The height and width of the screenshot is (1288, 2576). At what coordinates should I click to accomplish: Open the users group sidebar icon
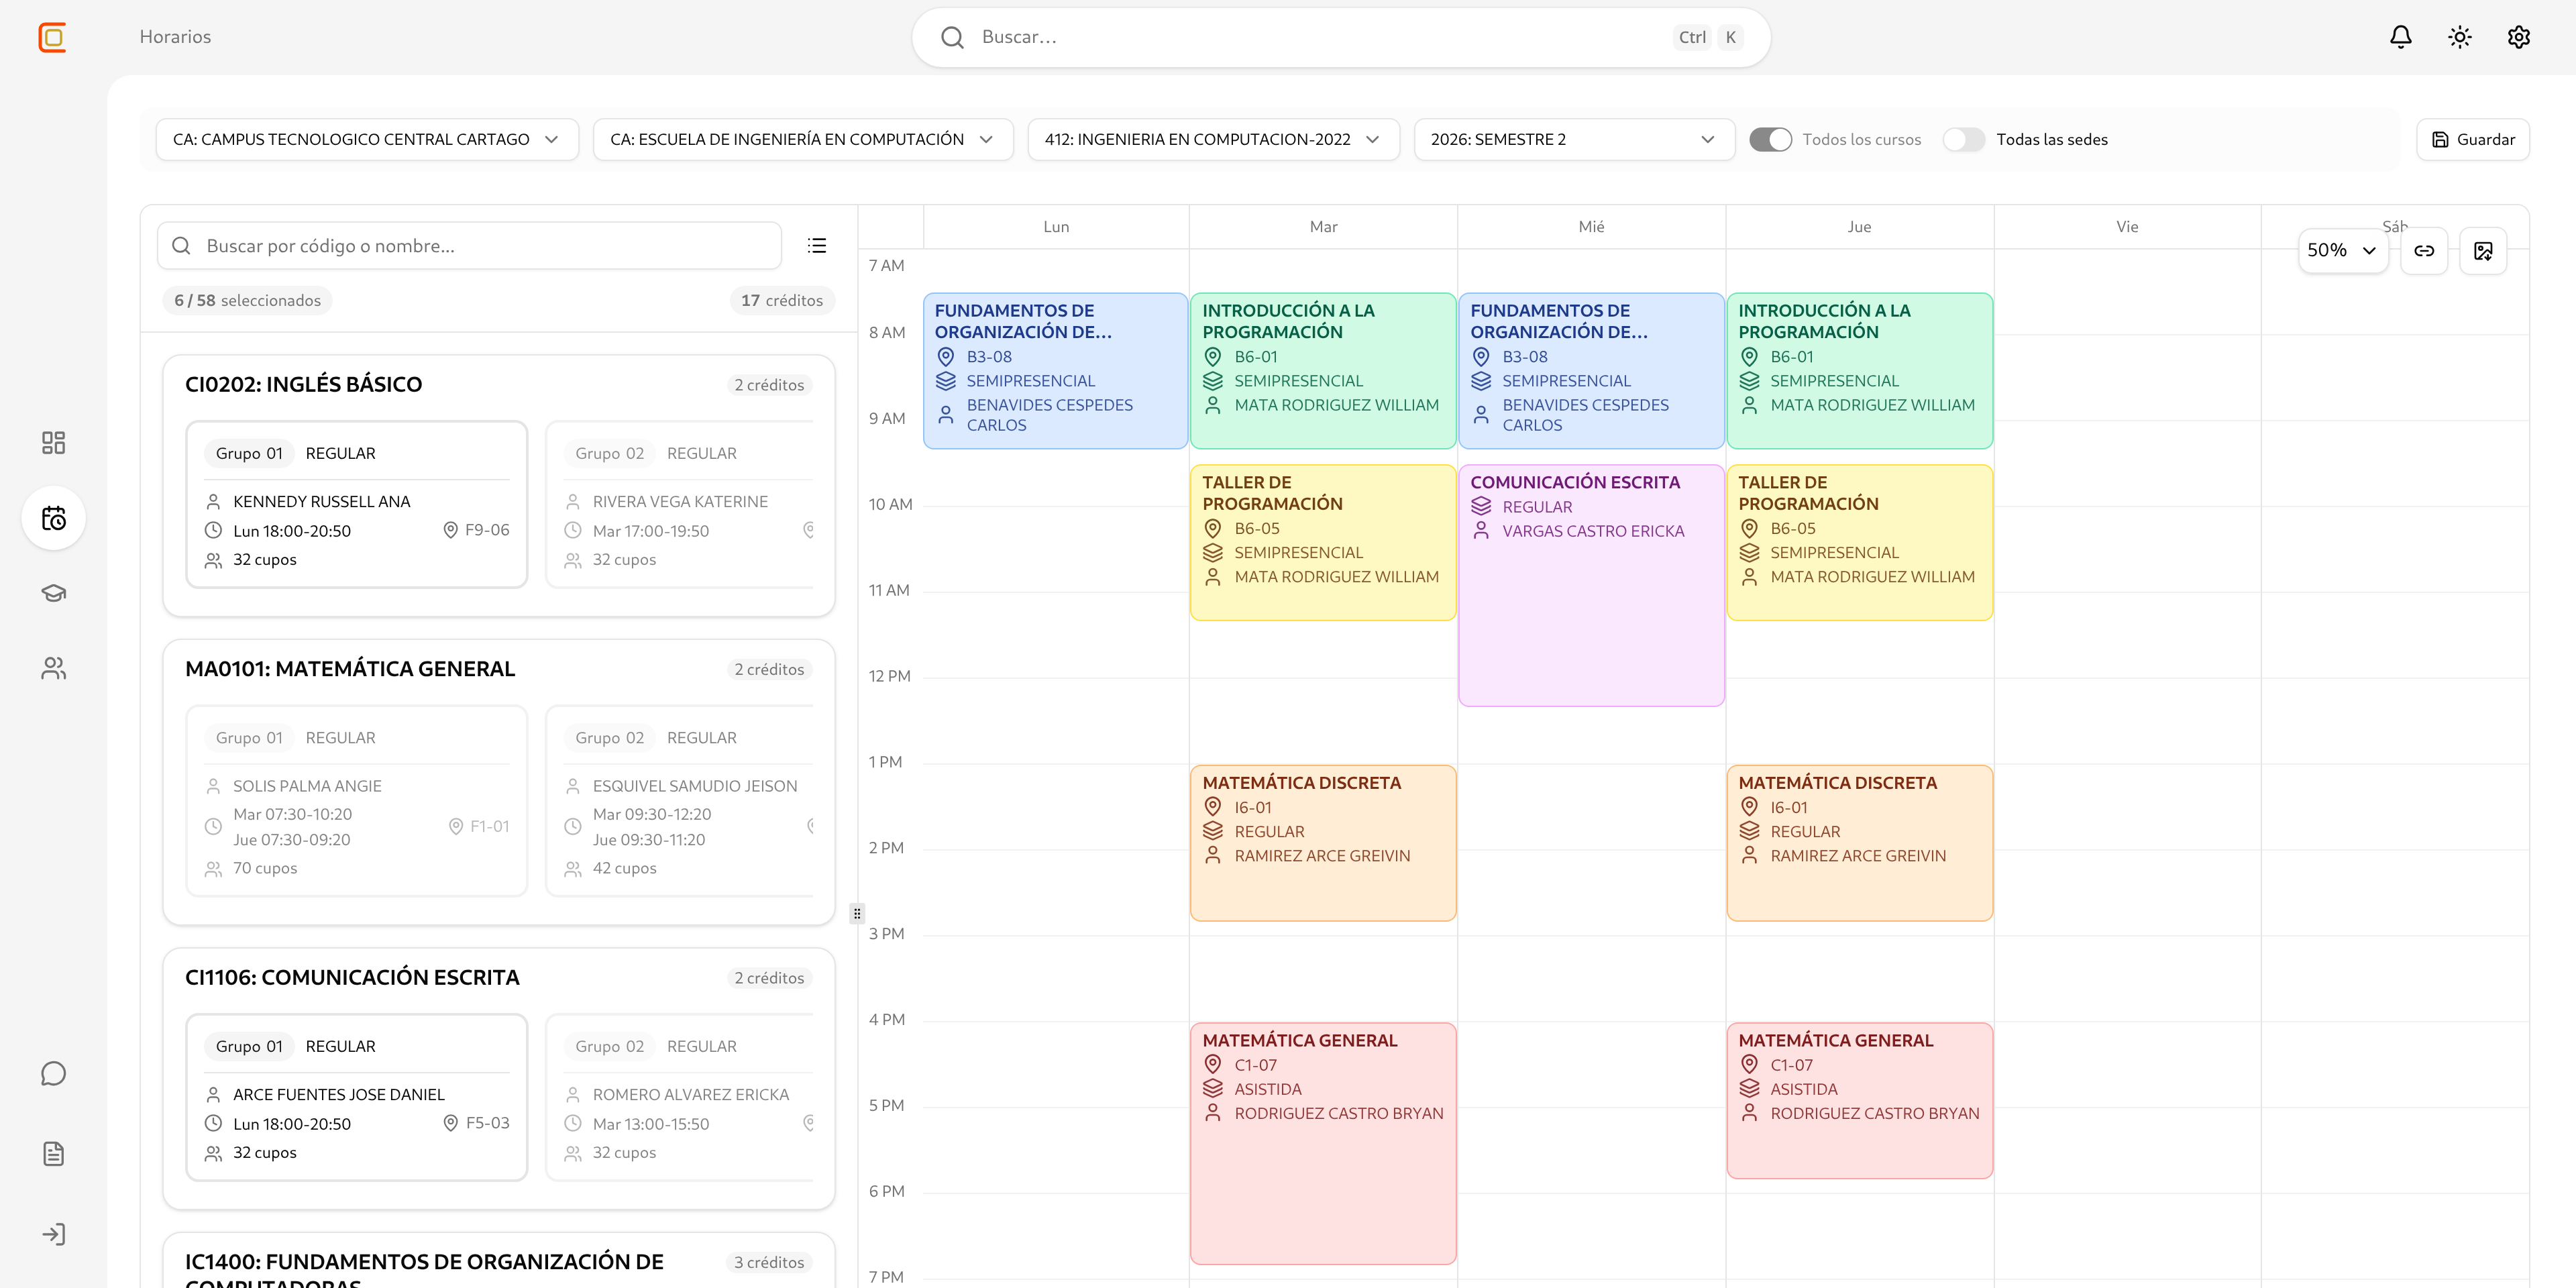(x=54, y=668)
